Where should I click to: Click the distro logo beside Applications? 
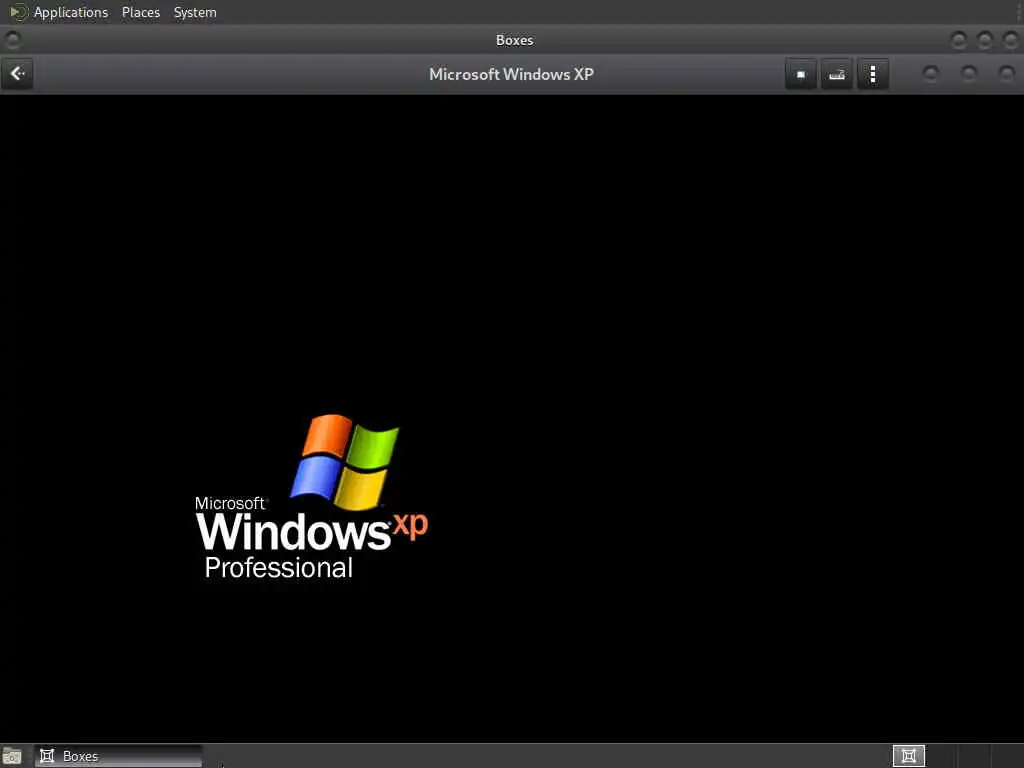[x=18, y=12]
